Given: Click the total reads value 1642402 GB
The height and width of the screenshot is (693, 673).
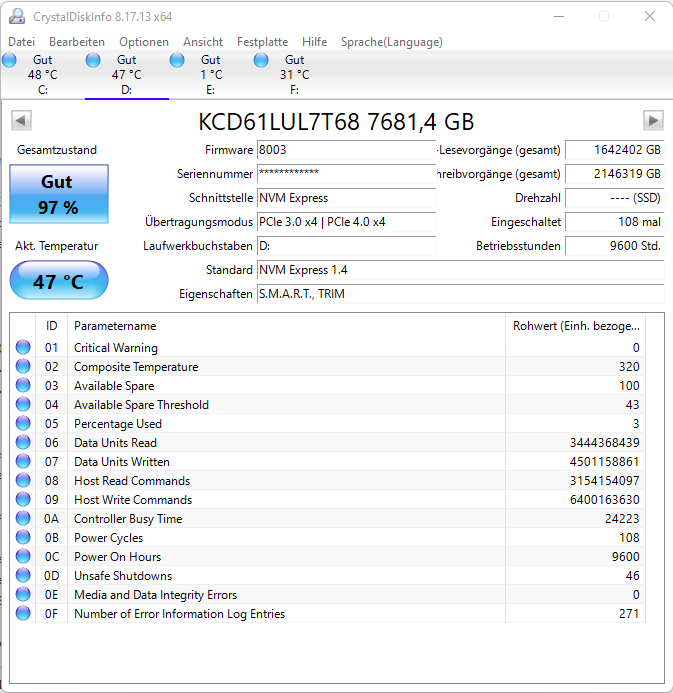Looking at the screenshot, I should [615, 150].
